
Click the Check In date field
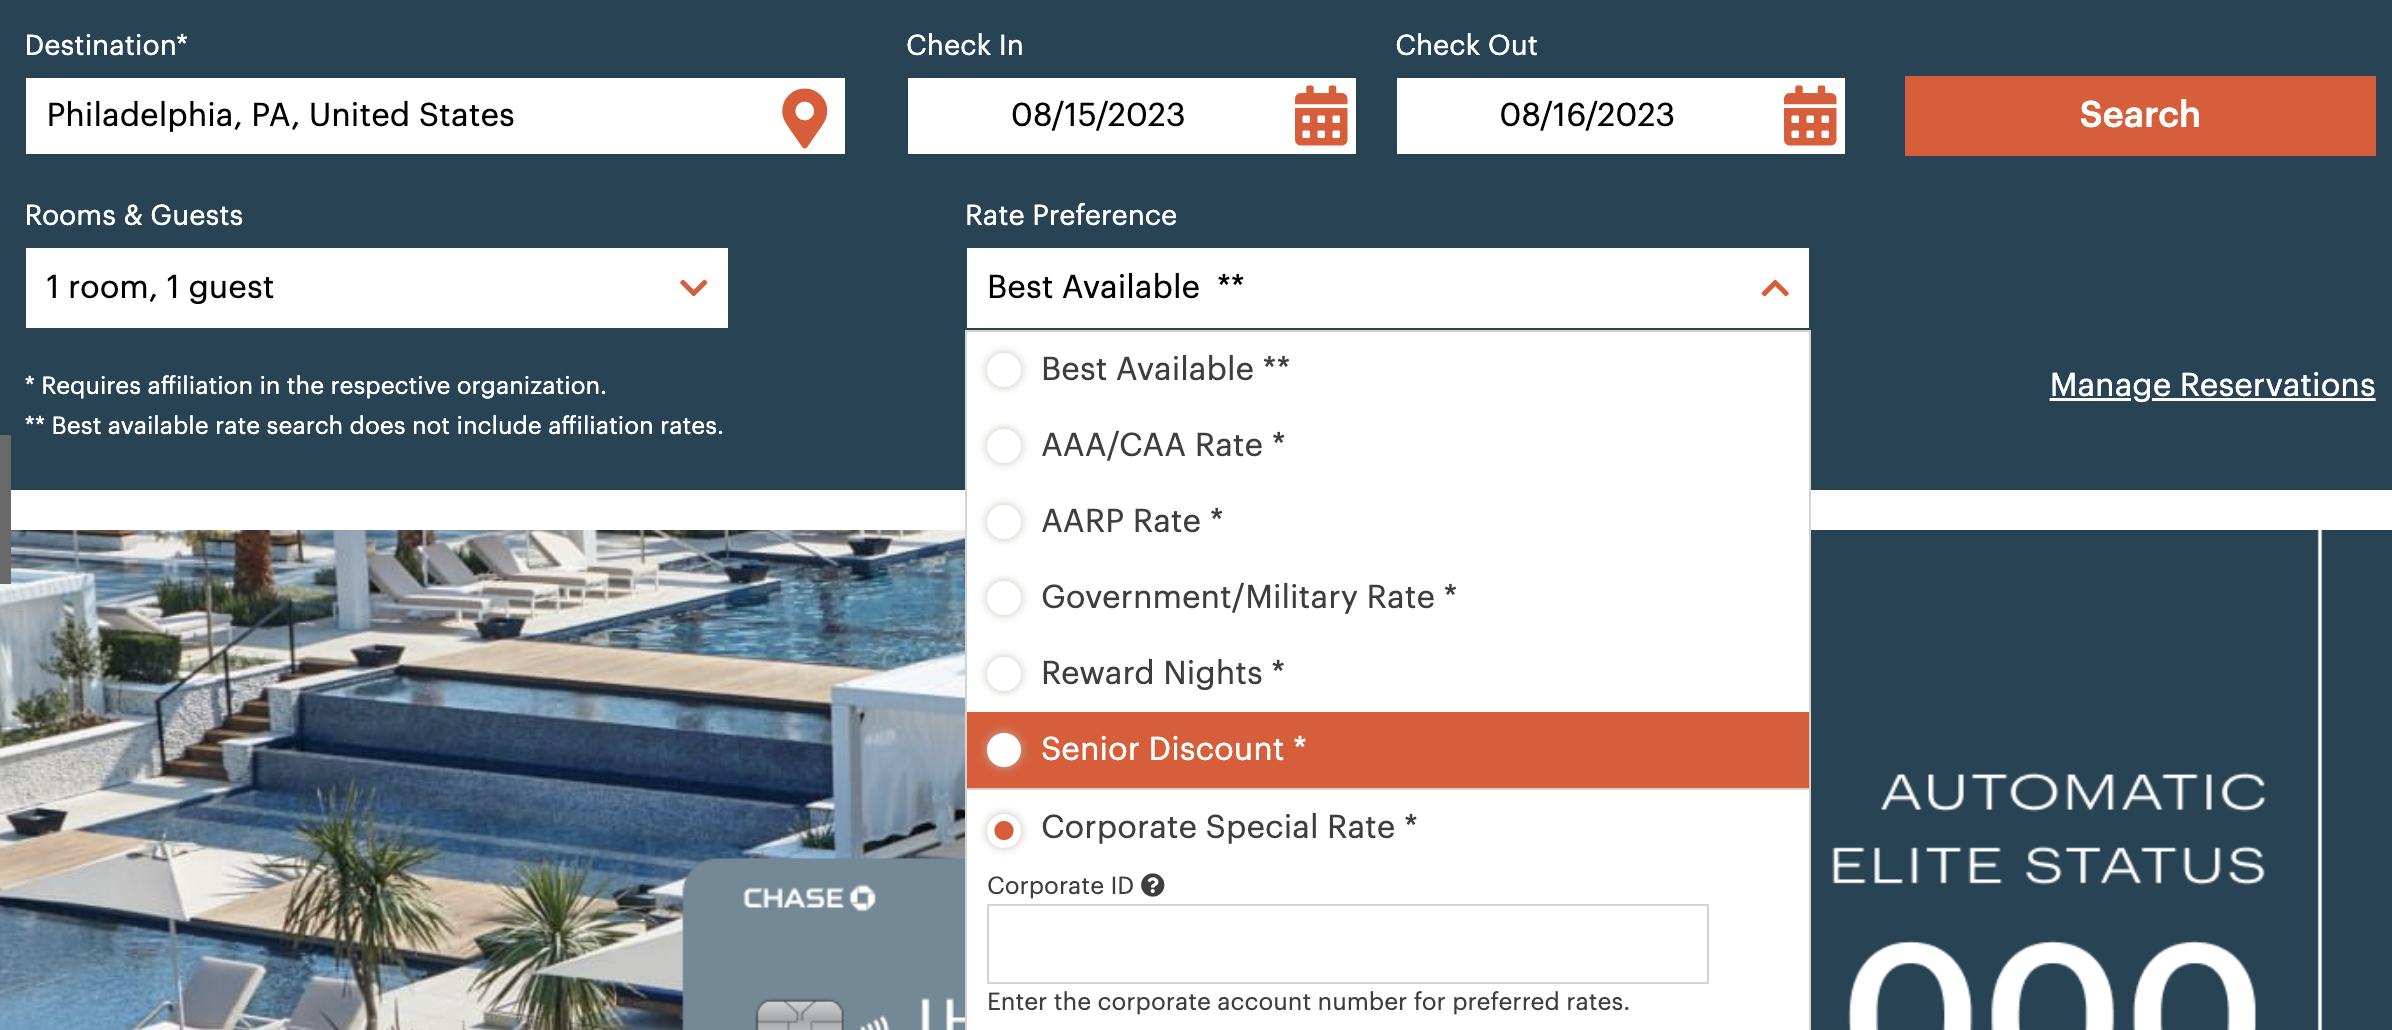pos(1131,116)
